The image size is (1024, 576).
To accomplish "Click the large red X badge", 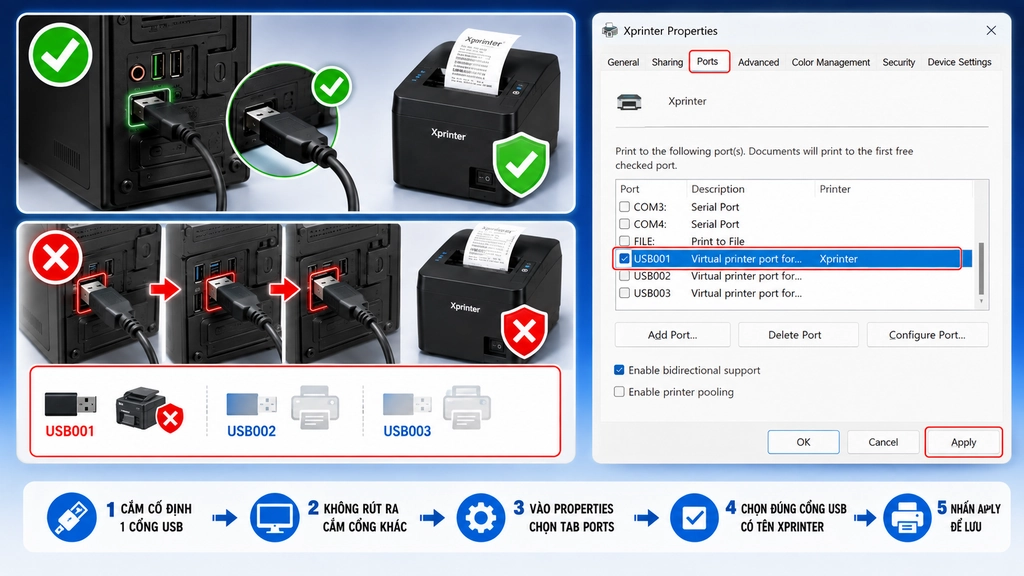I will (55, 257).
